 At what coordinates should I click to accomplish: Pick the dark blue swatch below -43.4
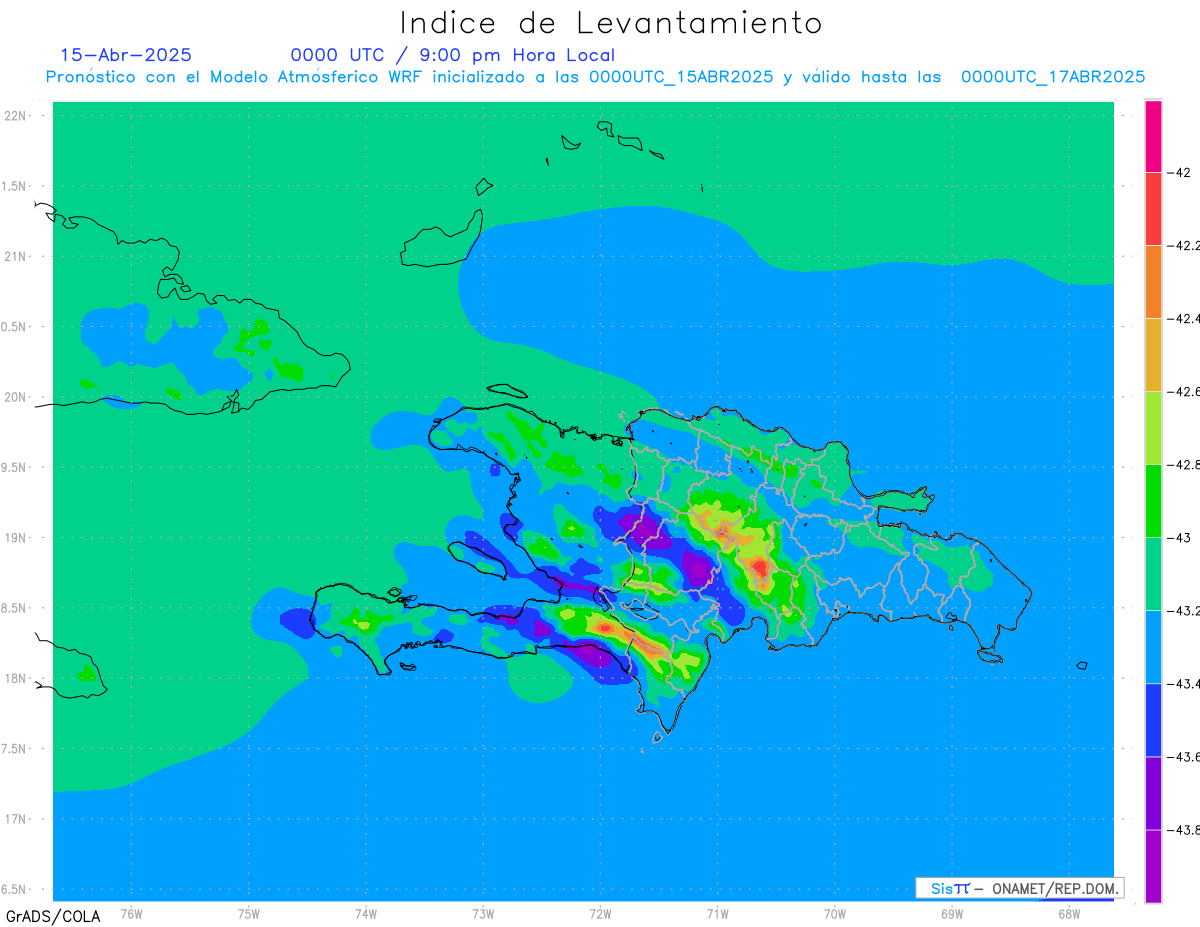point(1153,719)
